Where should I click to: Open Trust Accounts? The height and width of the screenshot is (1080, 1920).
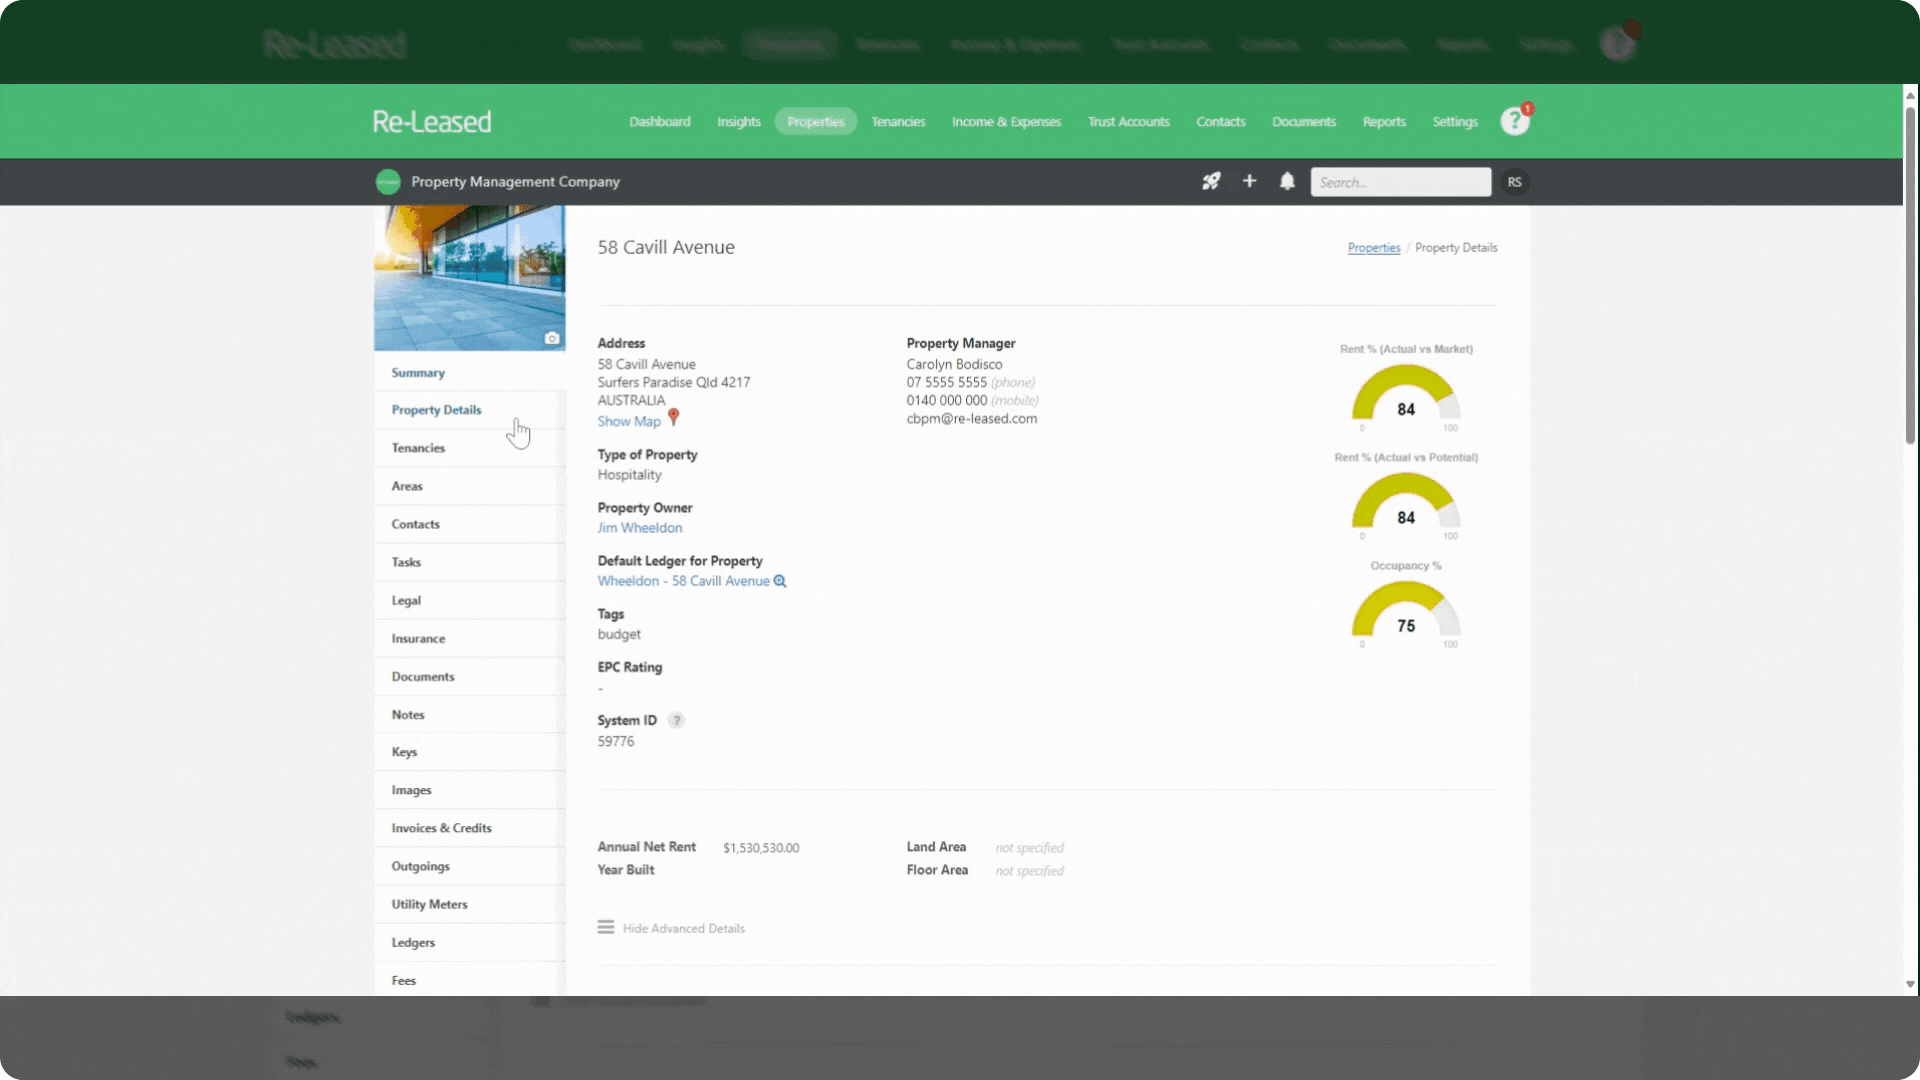pos(1129,121)
